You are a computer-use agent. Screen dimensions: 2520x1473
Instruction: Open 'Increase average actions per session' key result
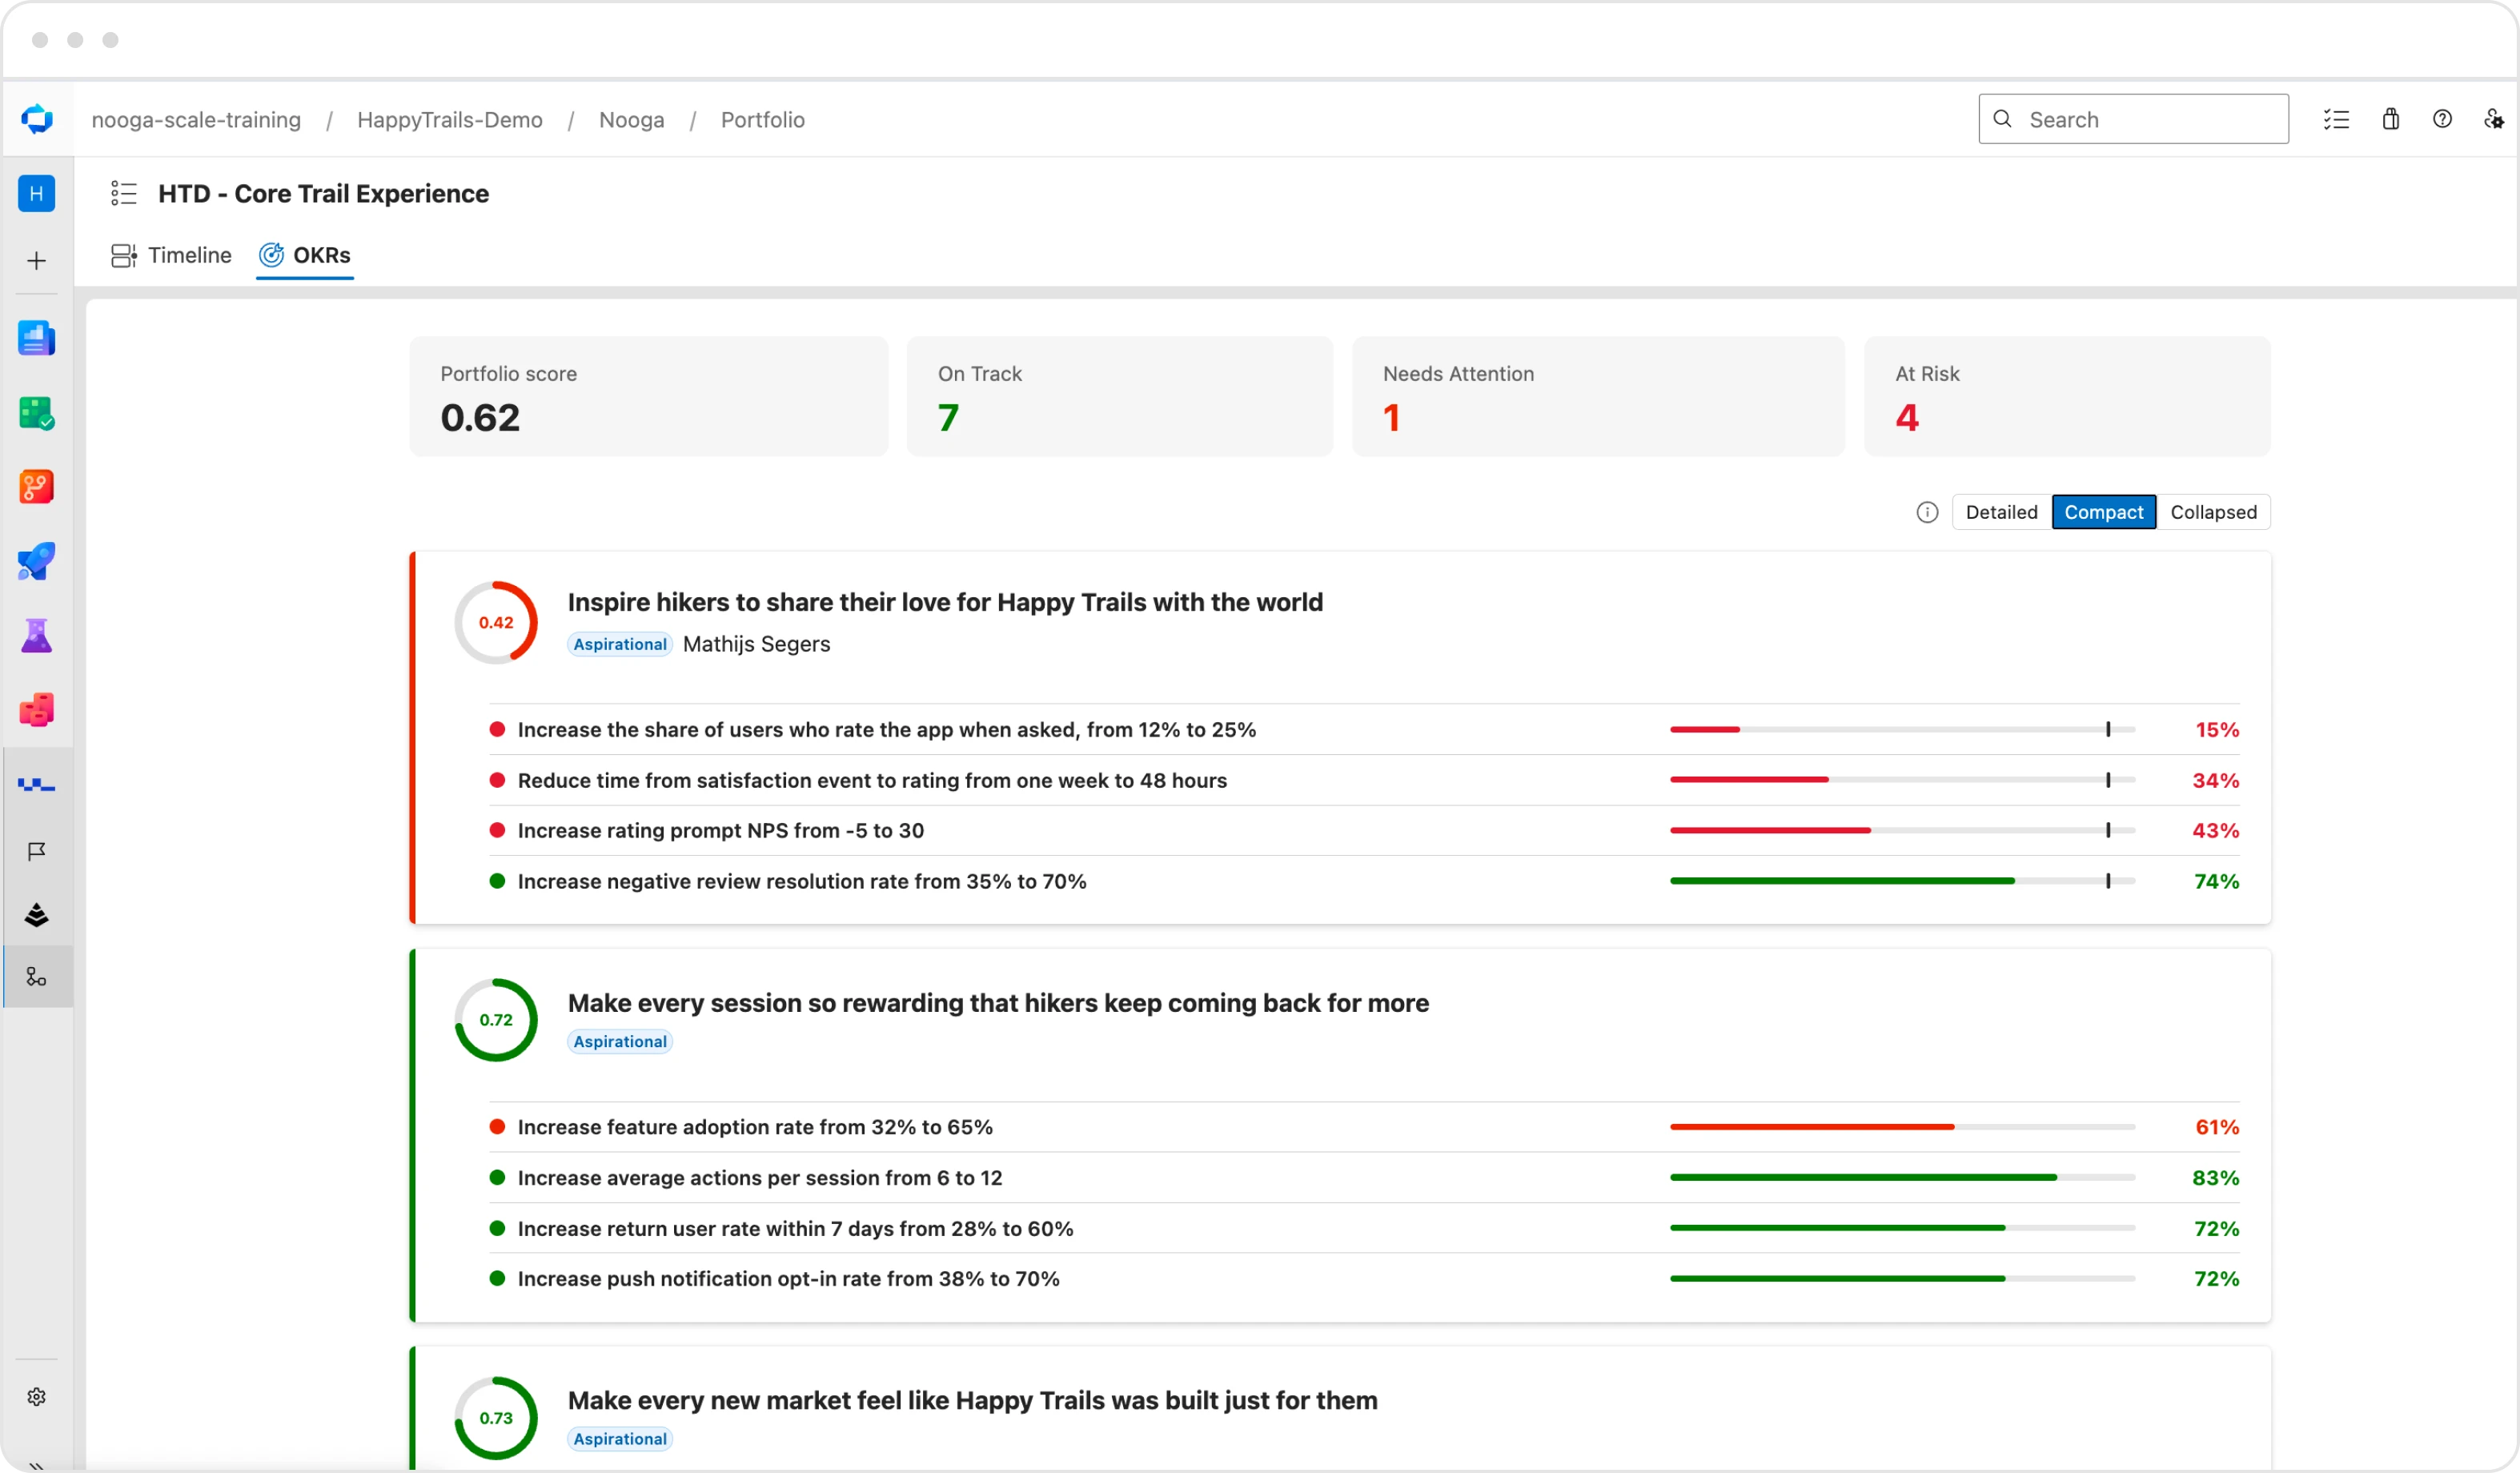tap(760, 1178)
